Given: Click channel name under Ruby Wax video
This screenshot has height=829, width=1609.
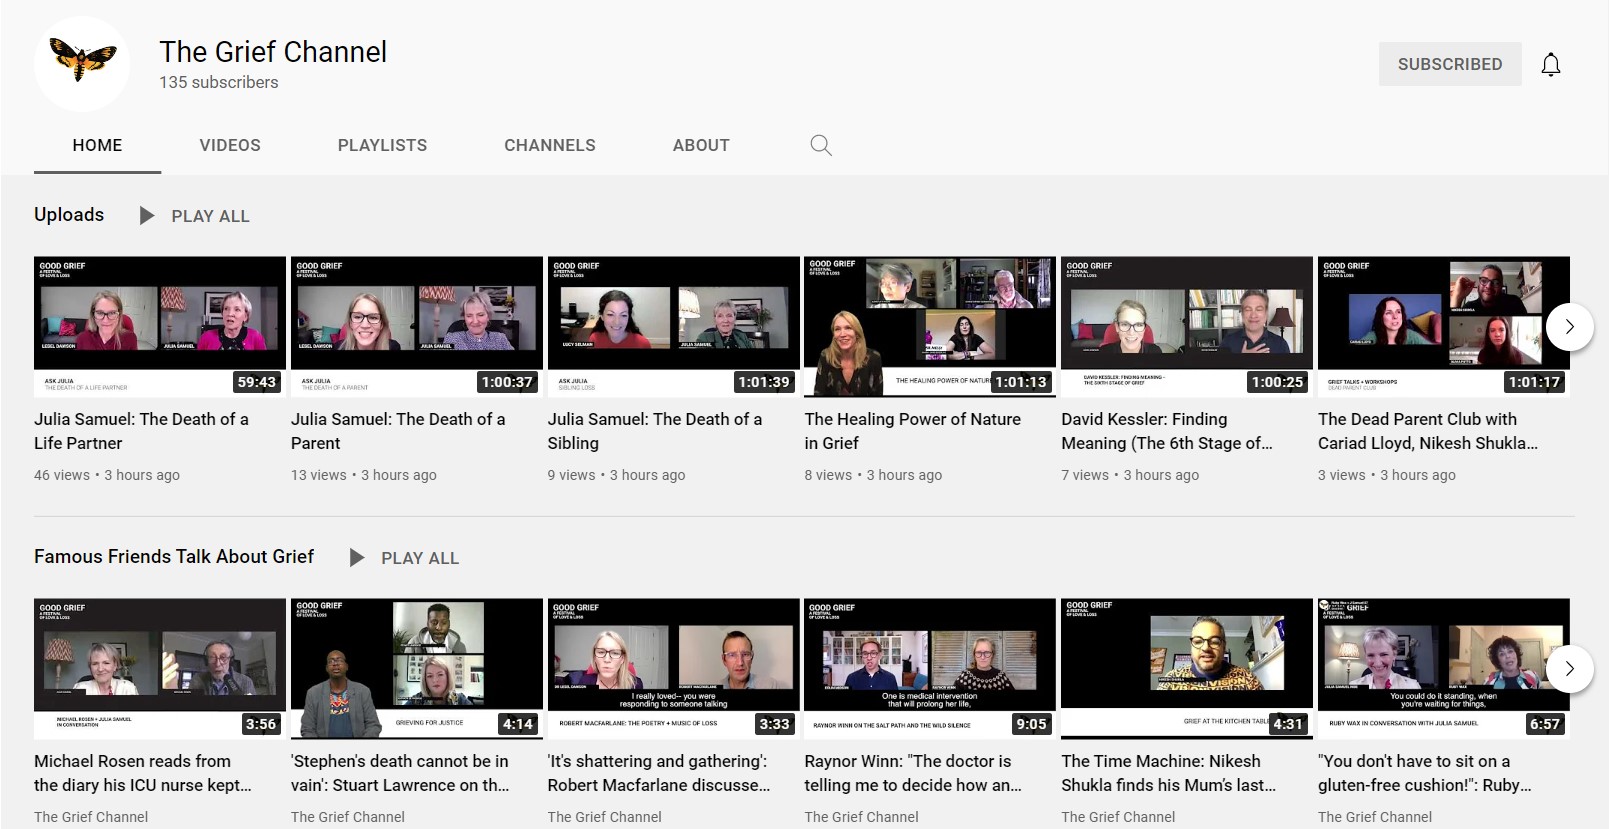Looking at the screenshot, I should (1375, 817).
